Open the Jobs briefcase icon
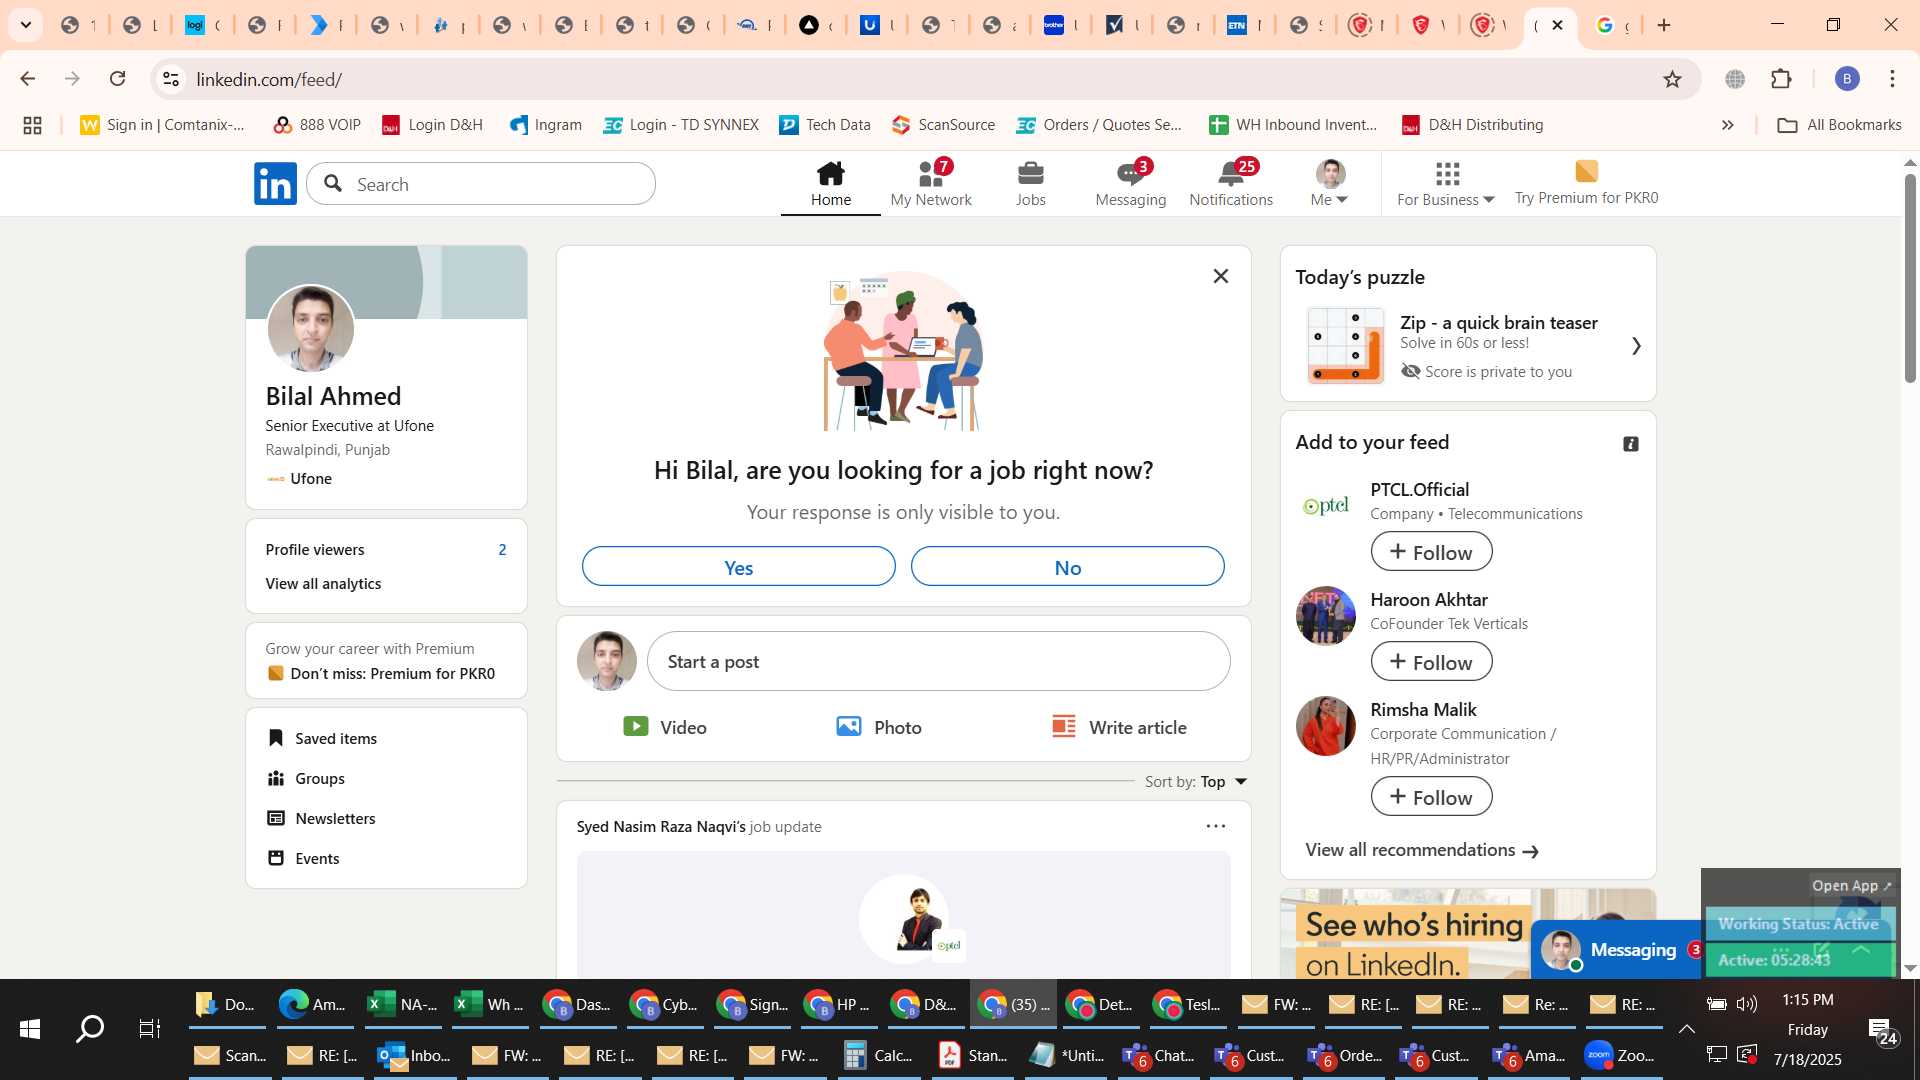This screenshot has height=1080, width=1920. click(1031, 175)
